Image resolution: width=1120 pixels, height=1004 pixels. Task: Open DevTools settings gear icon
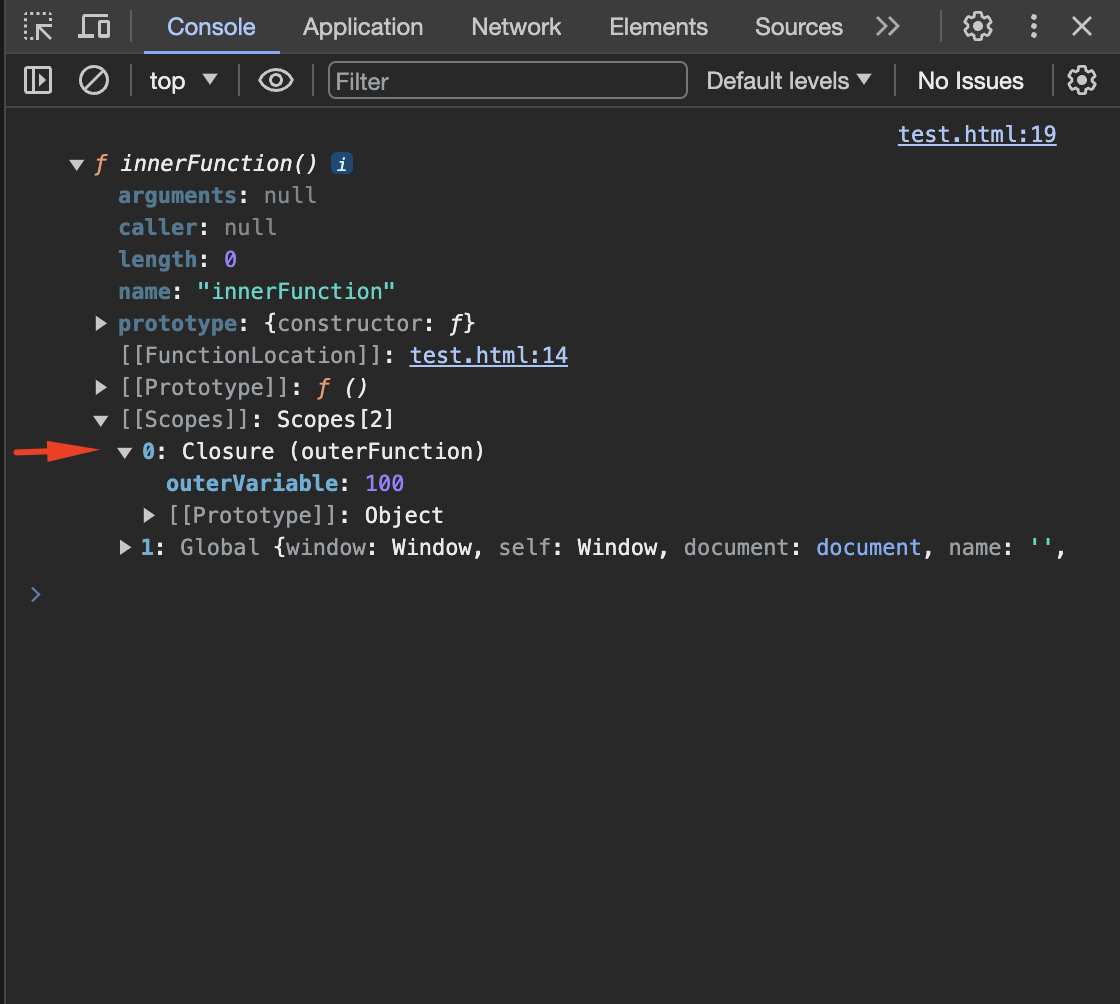(x=977, y=27)
